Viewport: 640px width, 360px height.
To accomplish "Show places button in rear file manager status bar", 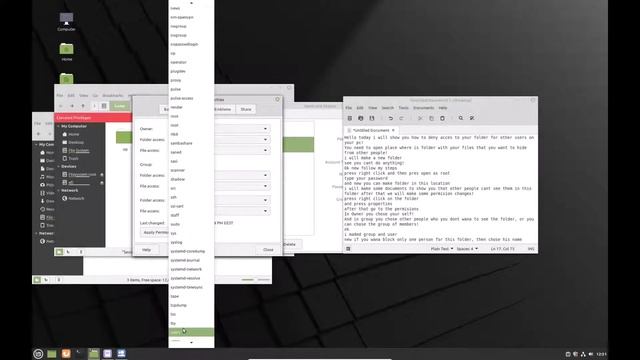I will [37, 280].
